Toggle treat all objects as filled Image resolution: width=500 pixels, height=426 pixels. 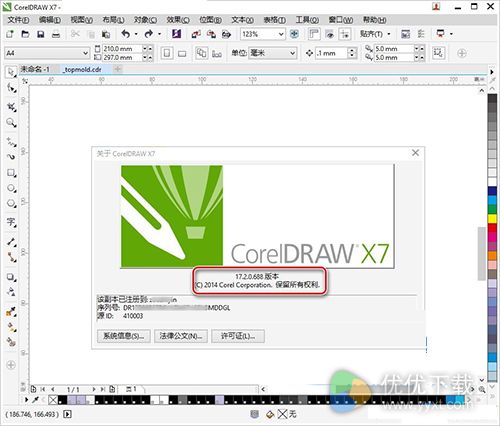pyautogui.click(x=438, y=53)
